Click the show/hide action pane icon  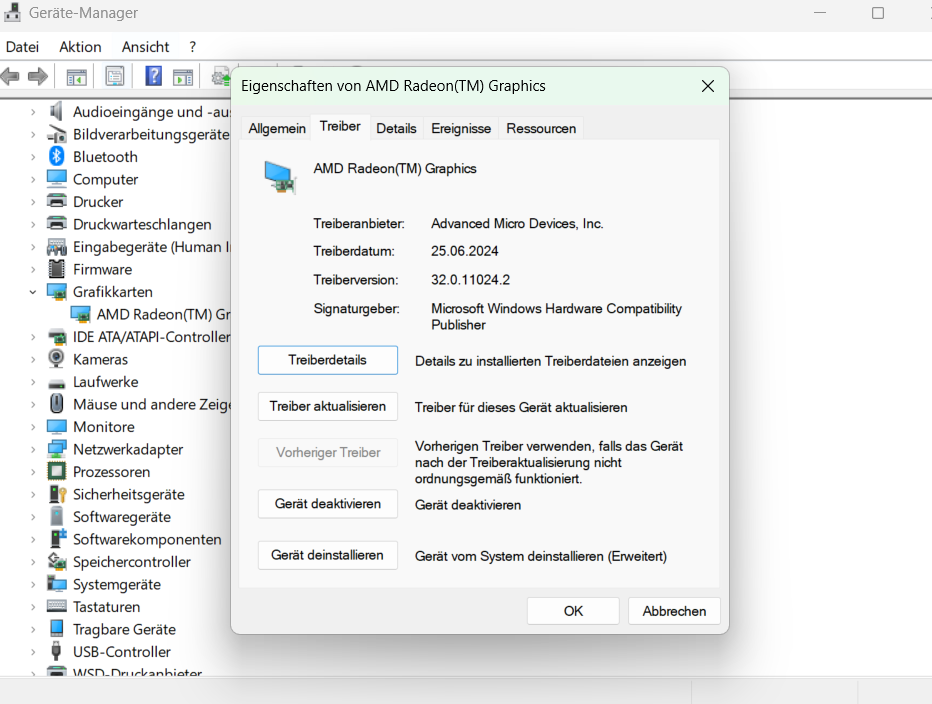pyautogui.click(x=183, y=77)
